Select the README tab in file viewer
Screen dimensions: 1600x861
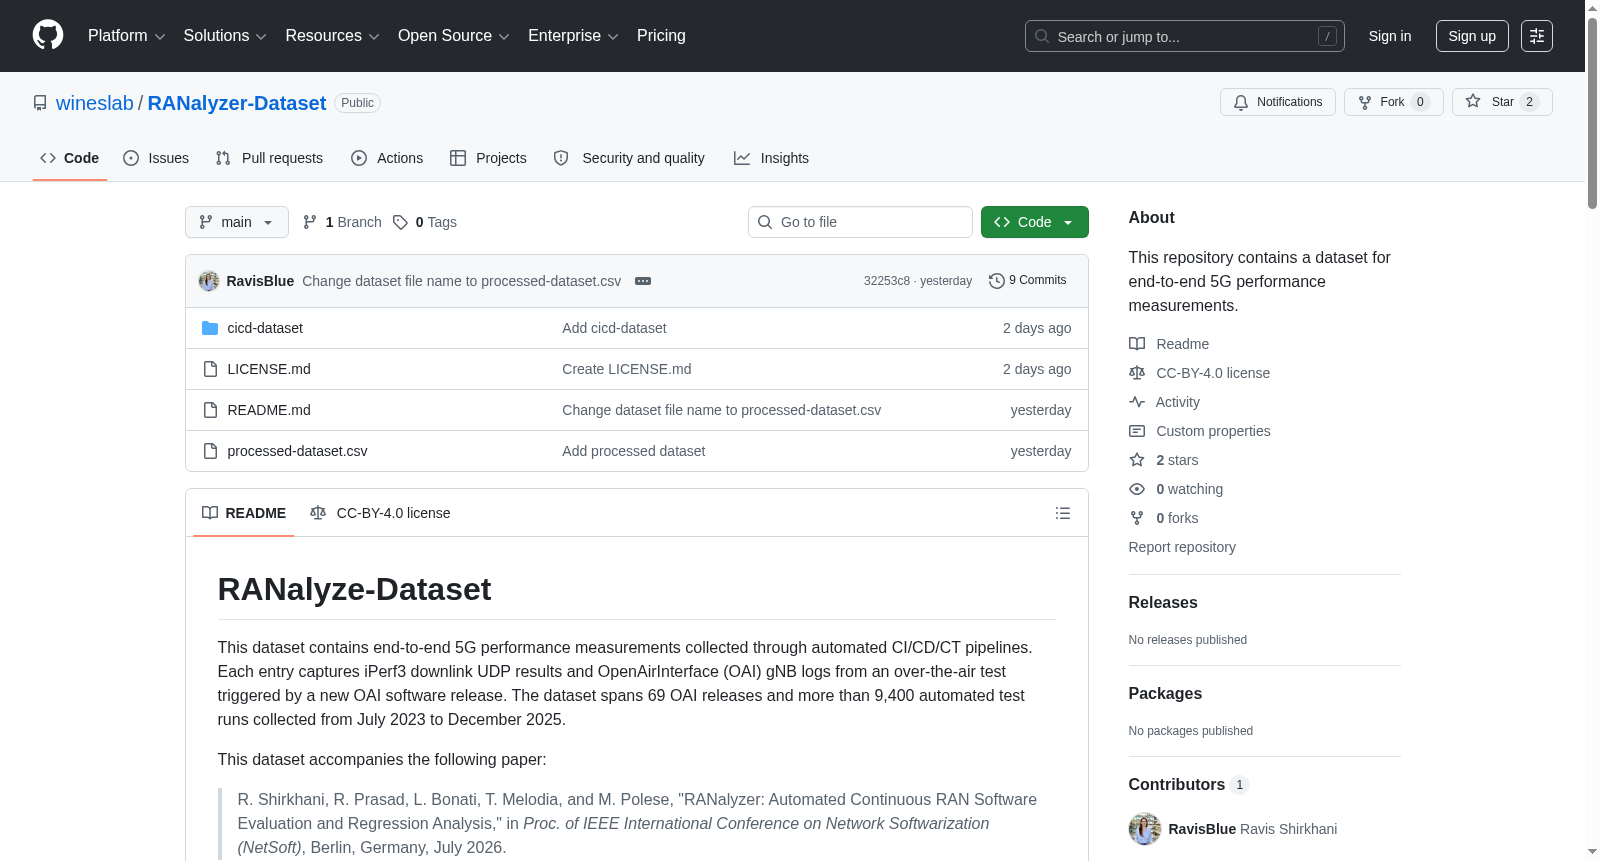[244, 513]
